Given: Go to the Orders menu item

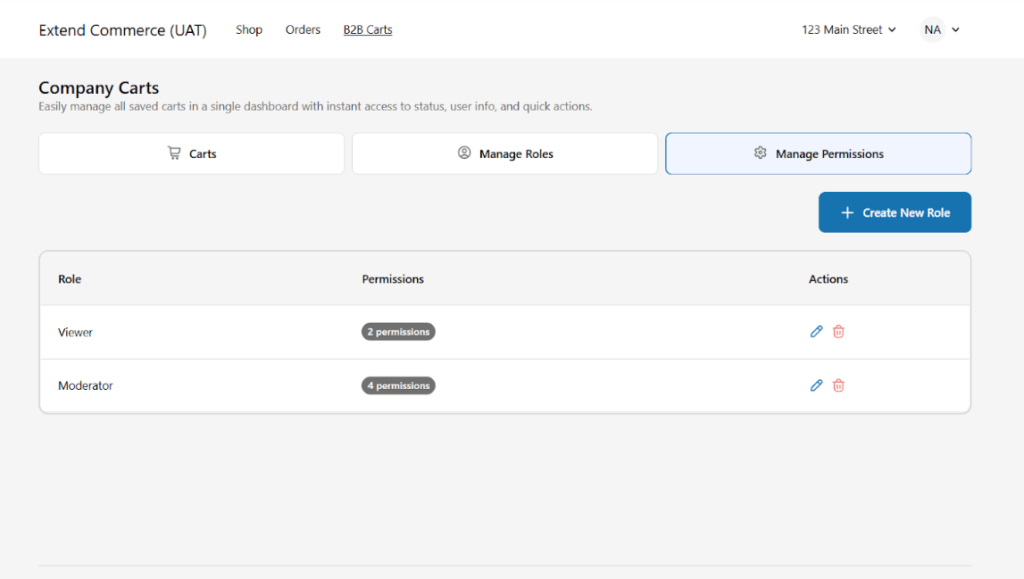Looking at the screenshot, I should tap(303, 29).
